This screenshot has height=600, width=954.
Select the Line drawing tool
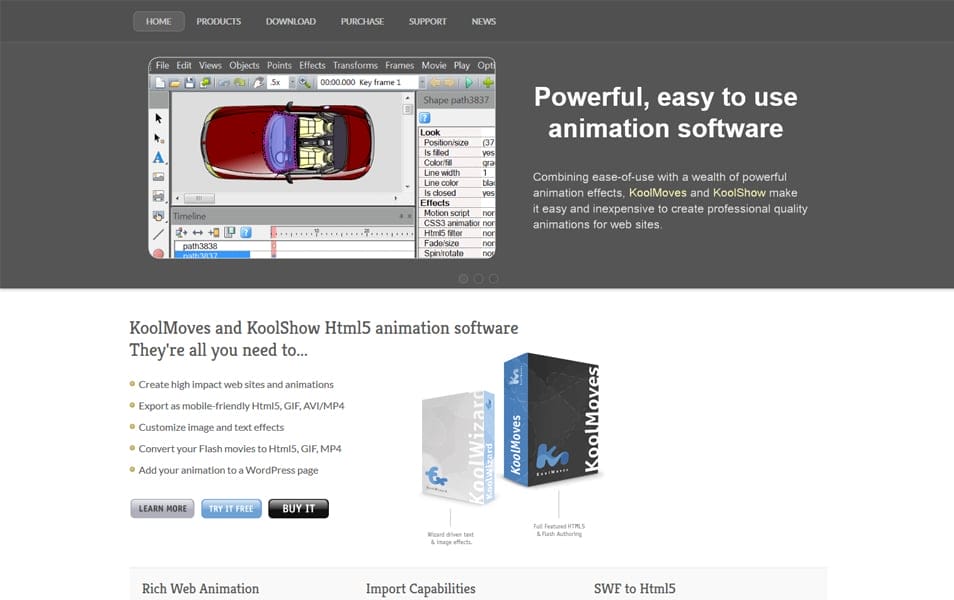158,234
